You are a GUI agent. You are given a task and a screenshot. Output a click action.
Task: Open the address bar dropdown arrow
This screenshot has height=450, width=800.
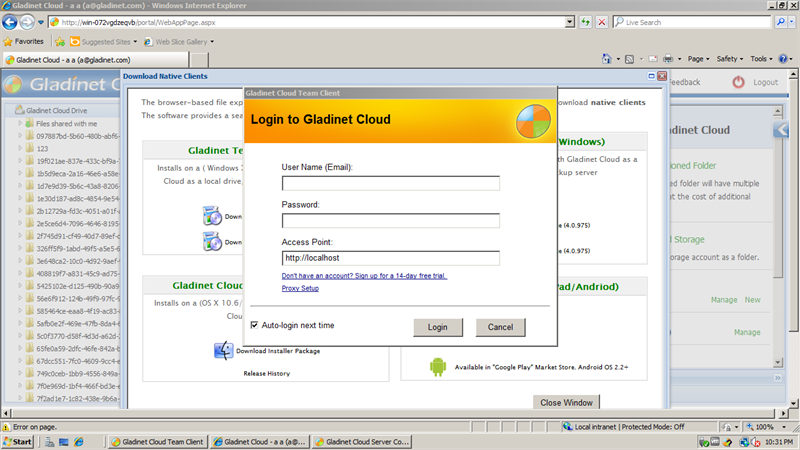point(570,22)
